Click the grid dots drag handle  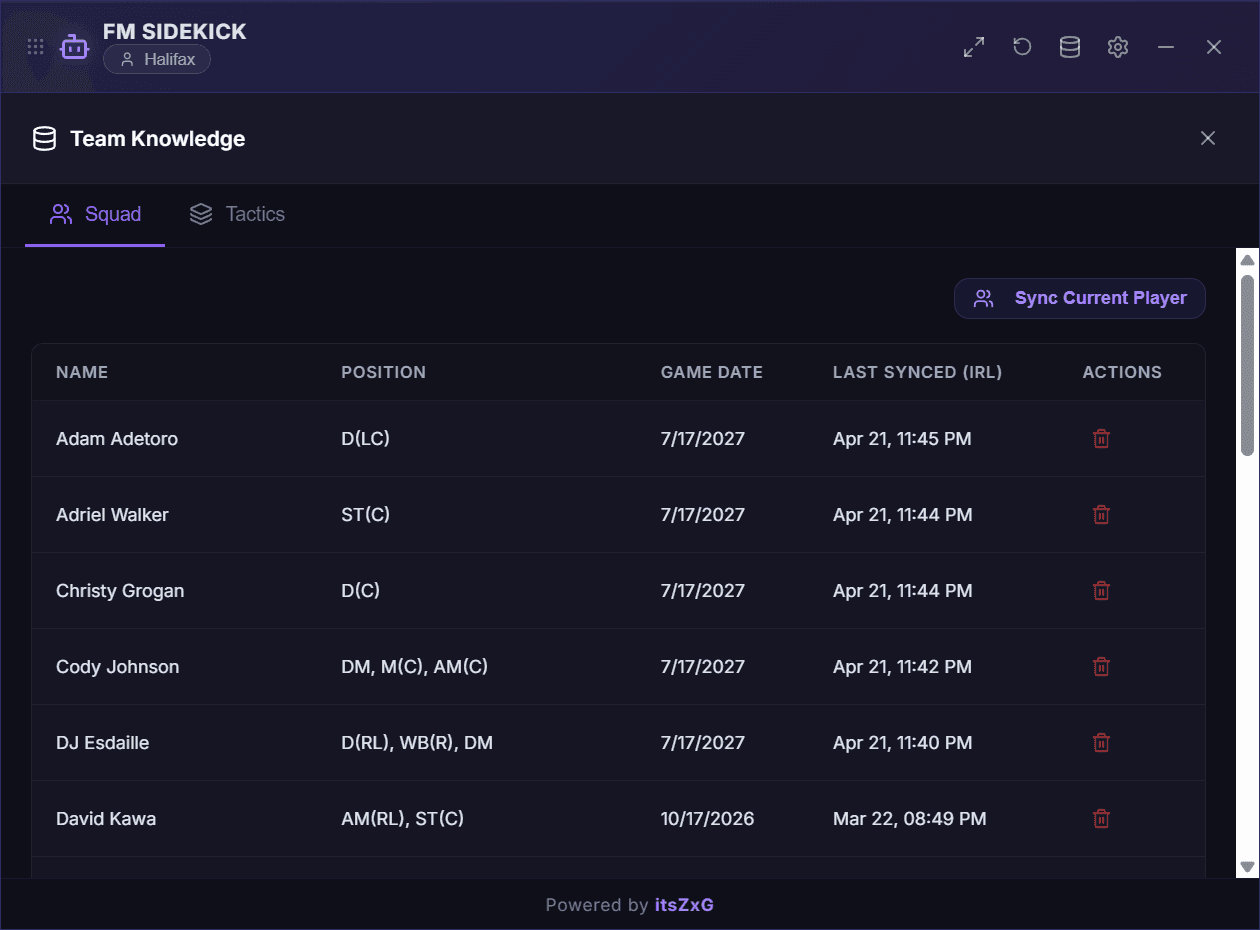36,47
